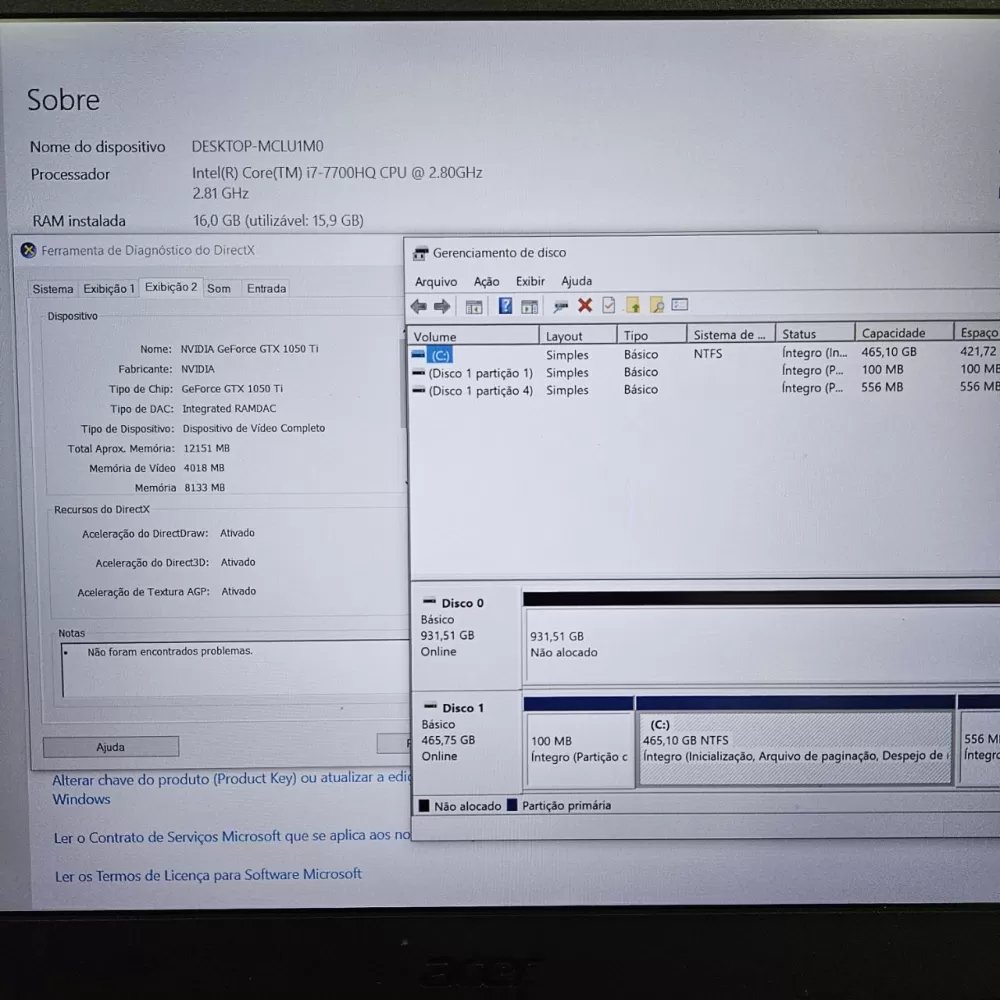Image resolution: width=1000 pixels, height=1000 pixels.
Task: Click the list settings view icon
Action: [x=680, y=304]
